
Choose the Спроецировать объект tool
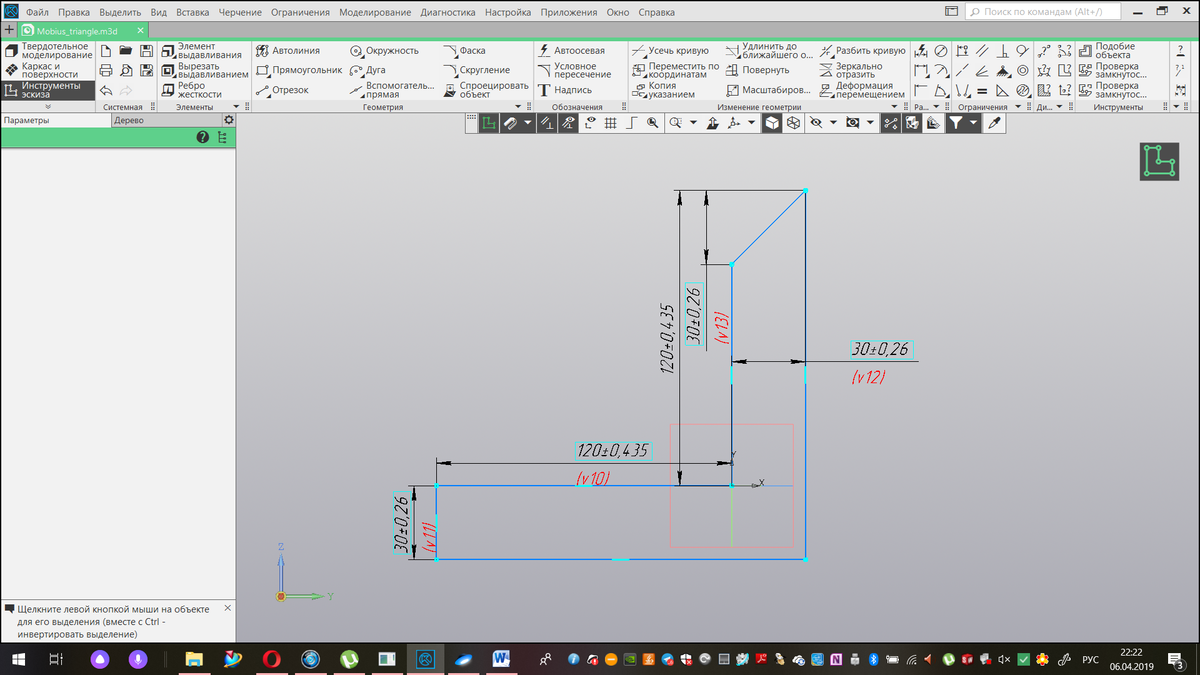click(485, 90)
